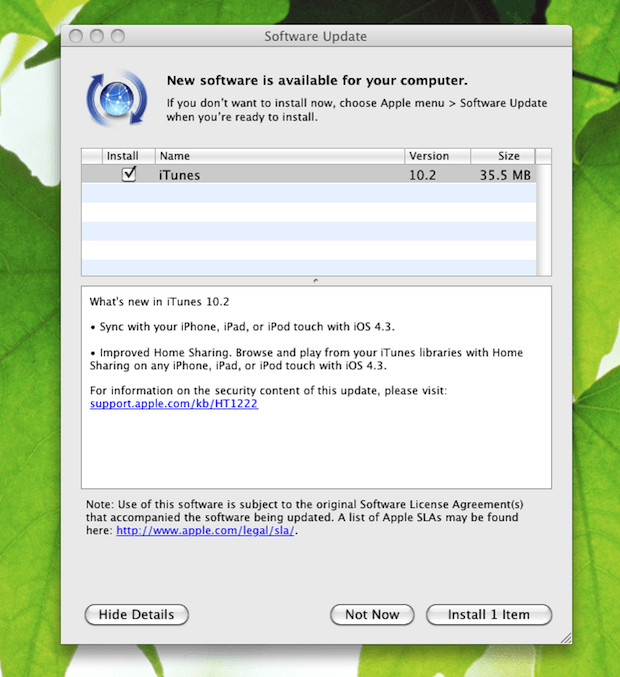Click the pane splitter handle below list

pyautogui.click(x=316, y=281)
